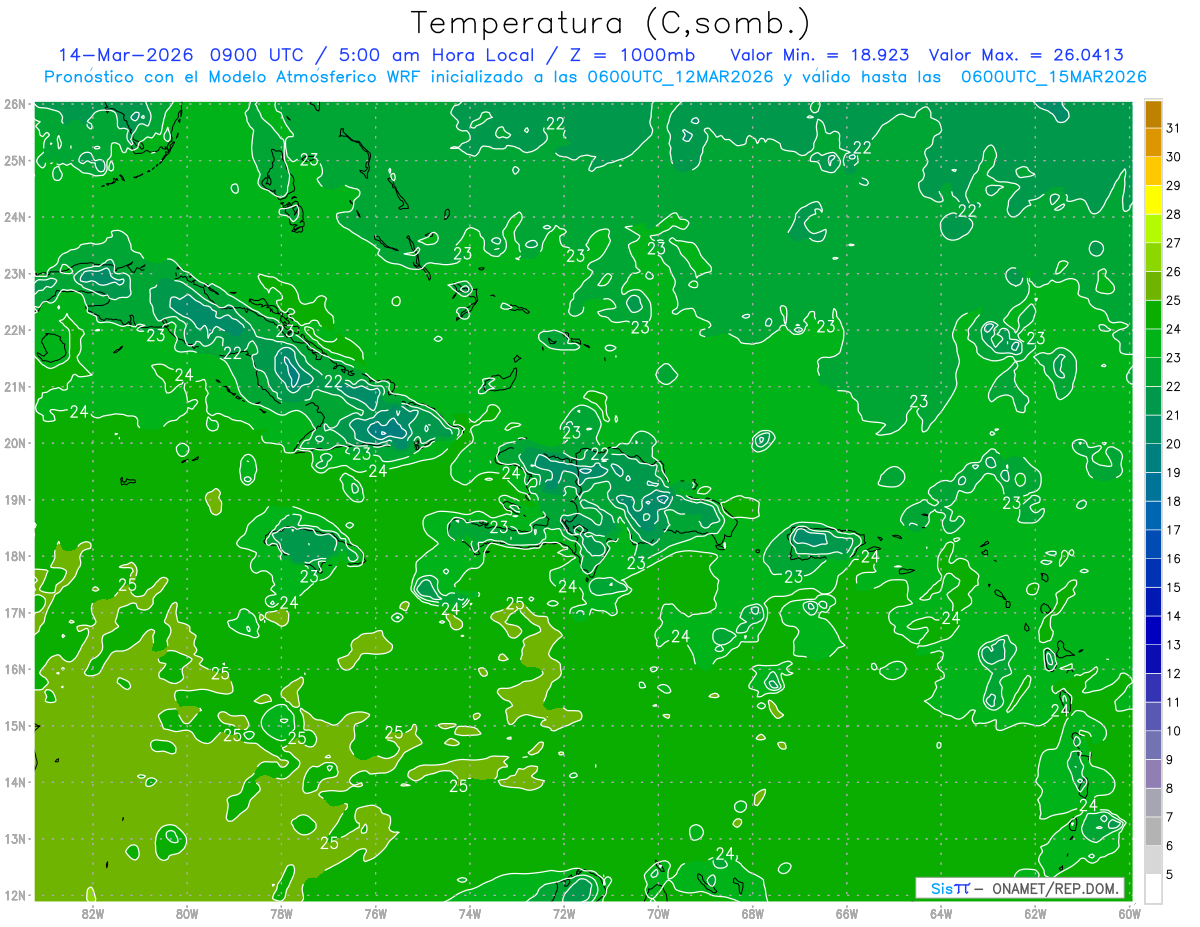Click the '21N' latitude axis label
The image size is (1200, 927).
15,386
